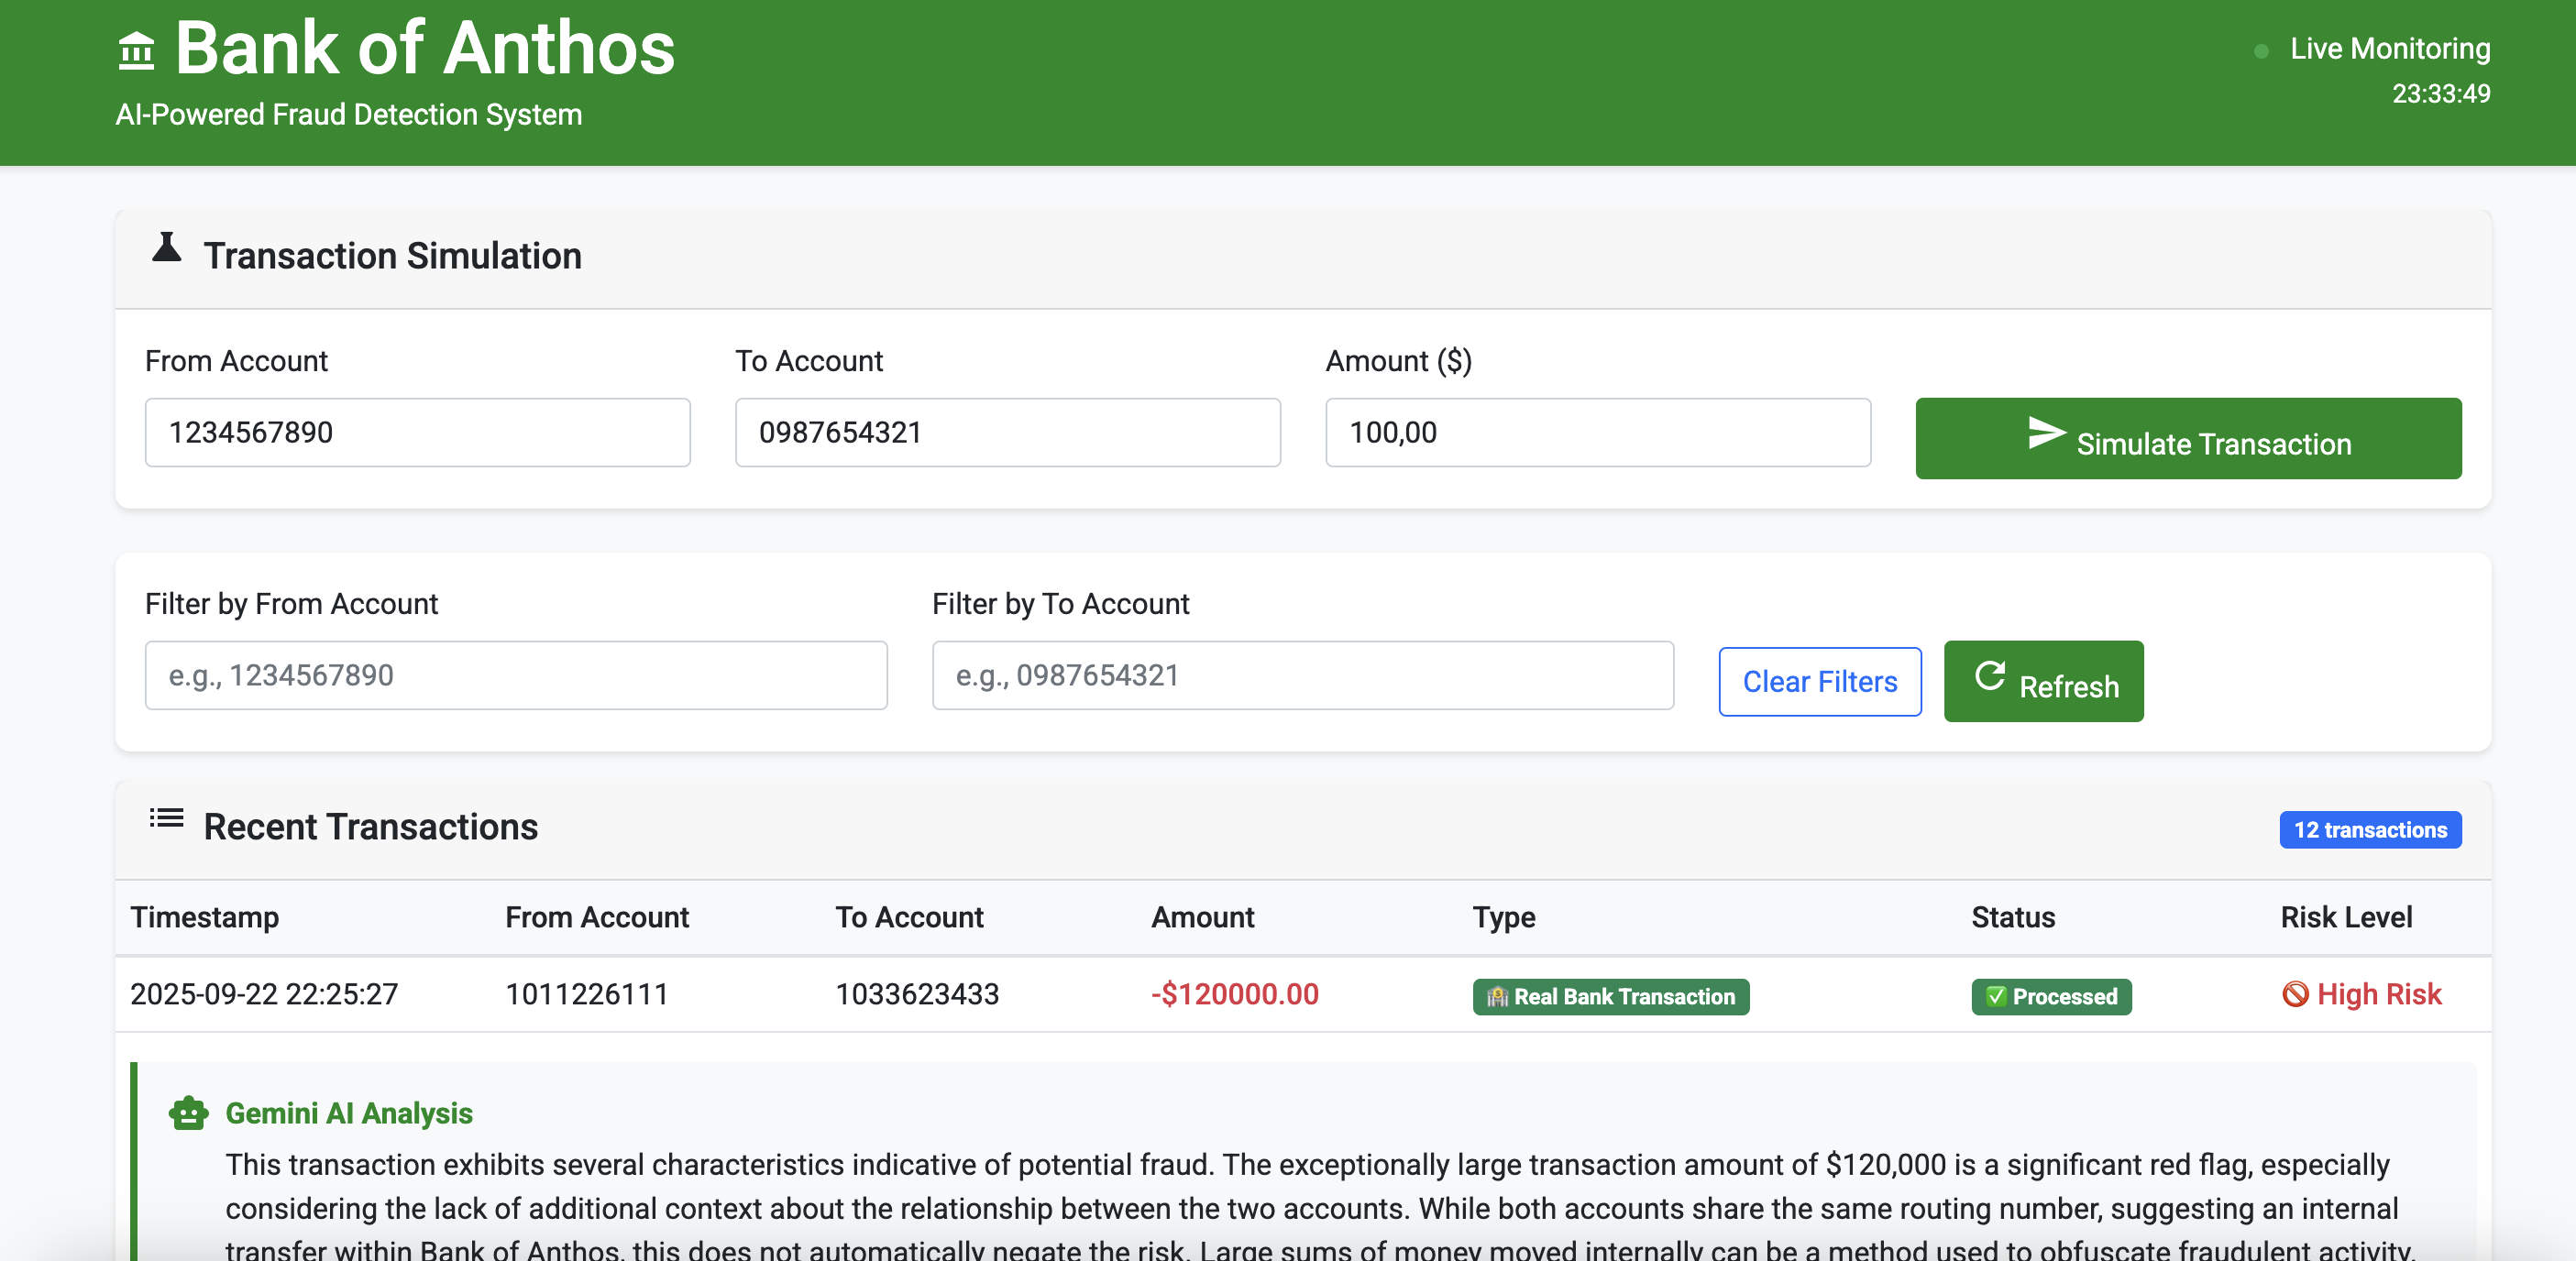Select the Amount ($) field
The height and width of the screenshot is (1261, 2576).
pos(1597,433)
